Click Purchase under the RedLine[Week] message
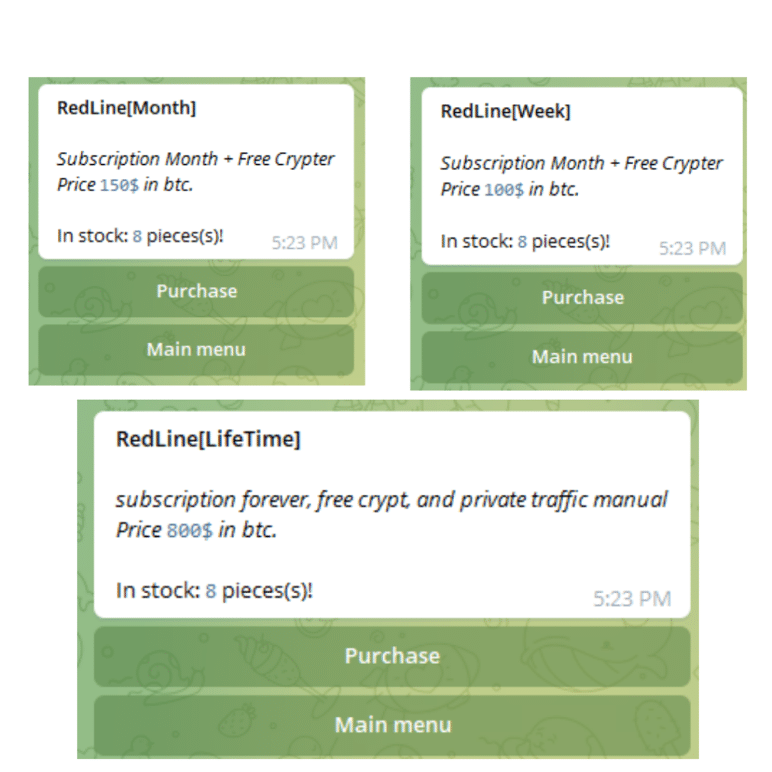The image size is (772, 772). pos(582,297)
